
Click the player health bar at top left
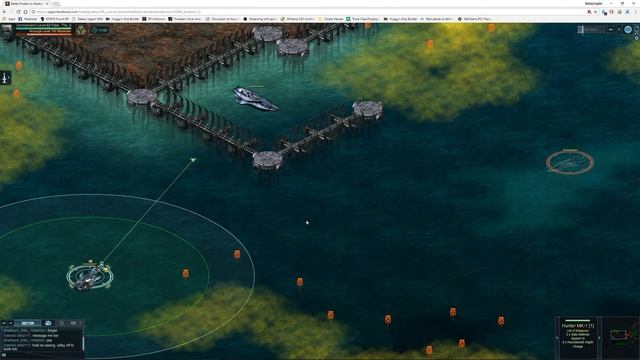pyautogui.click(x=43, y=29)
